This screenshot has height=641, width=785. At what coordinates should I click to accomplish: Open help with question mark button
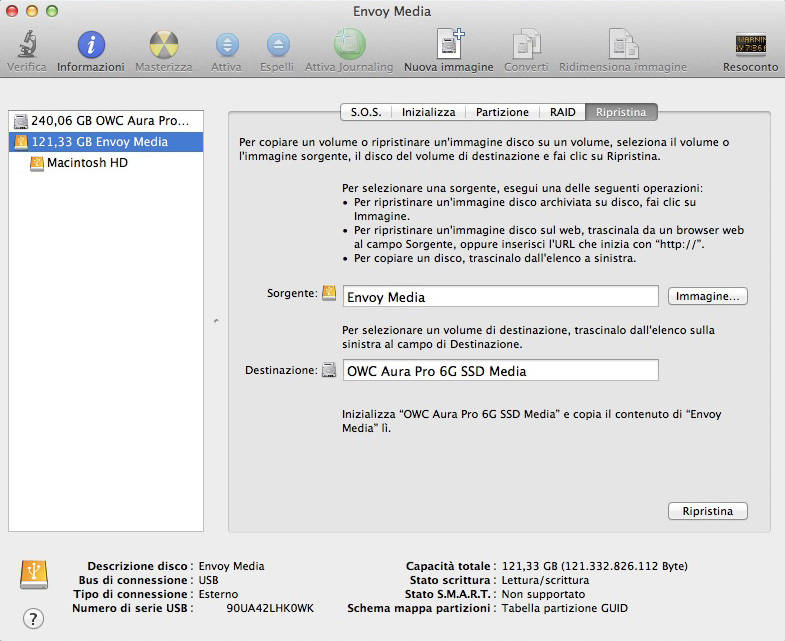(x=33, y=618)
